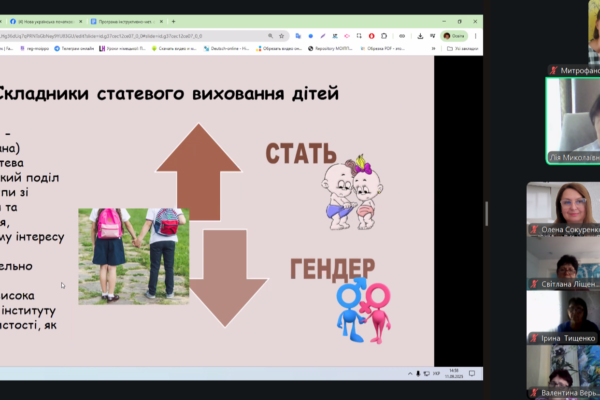Click the blue circle extension icon
Screen dimensions: 600x400
(x=311, y=36)
